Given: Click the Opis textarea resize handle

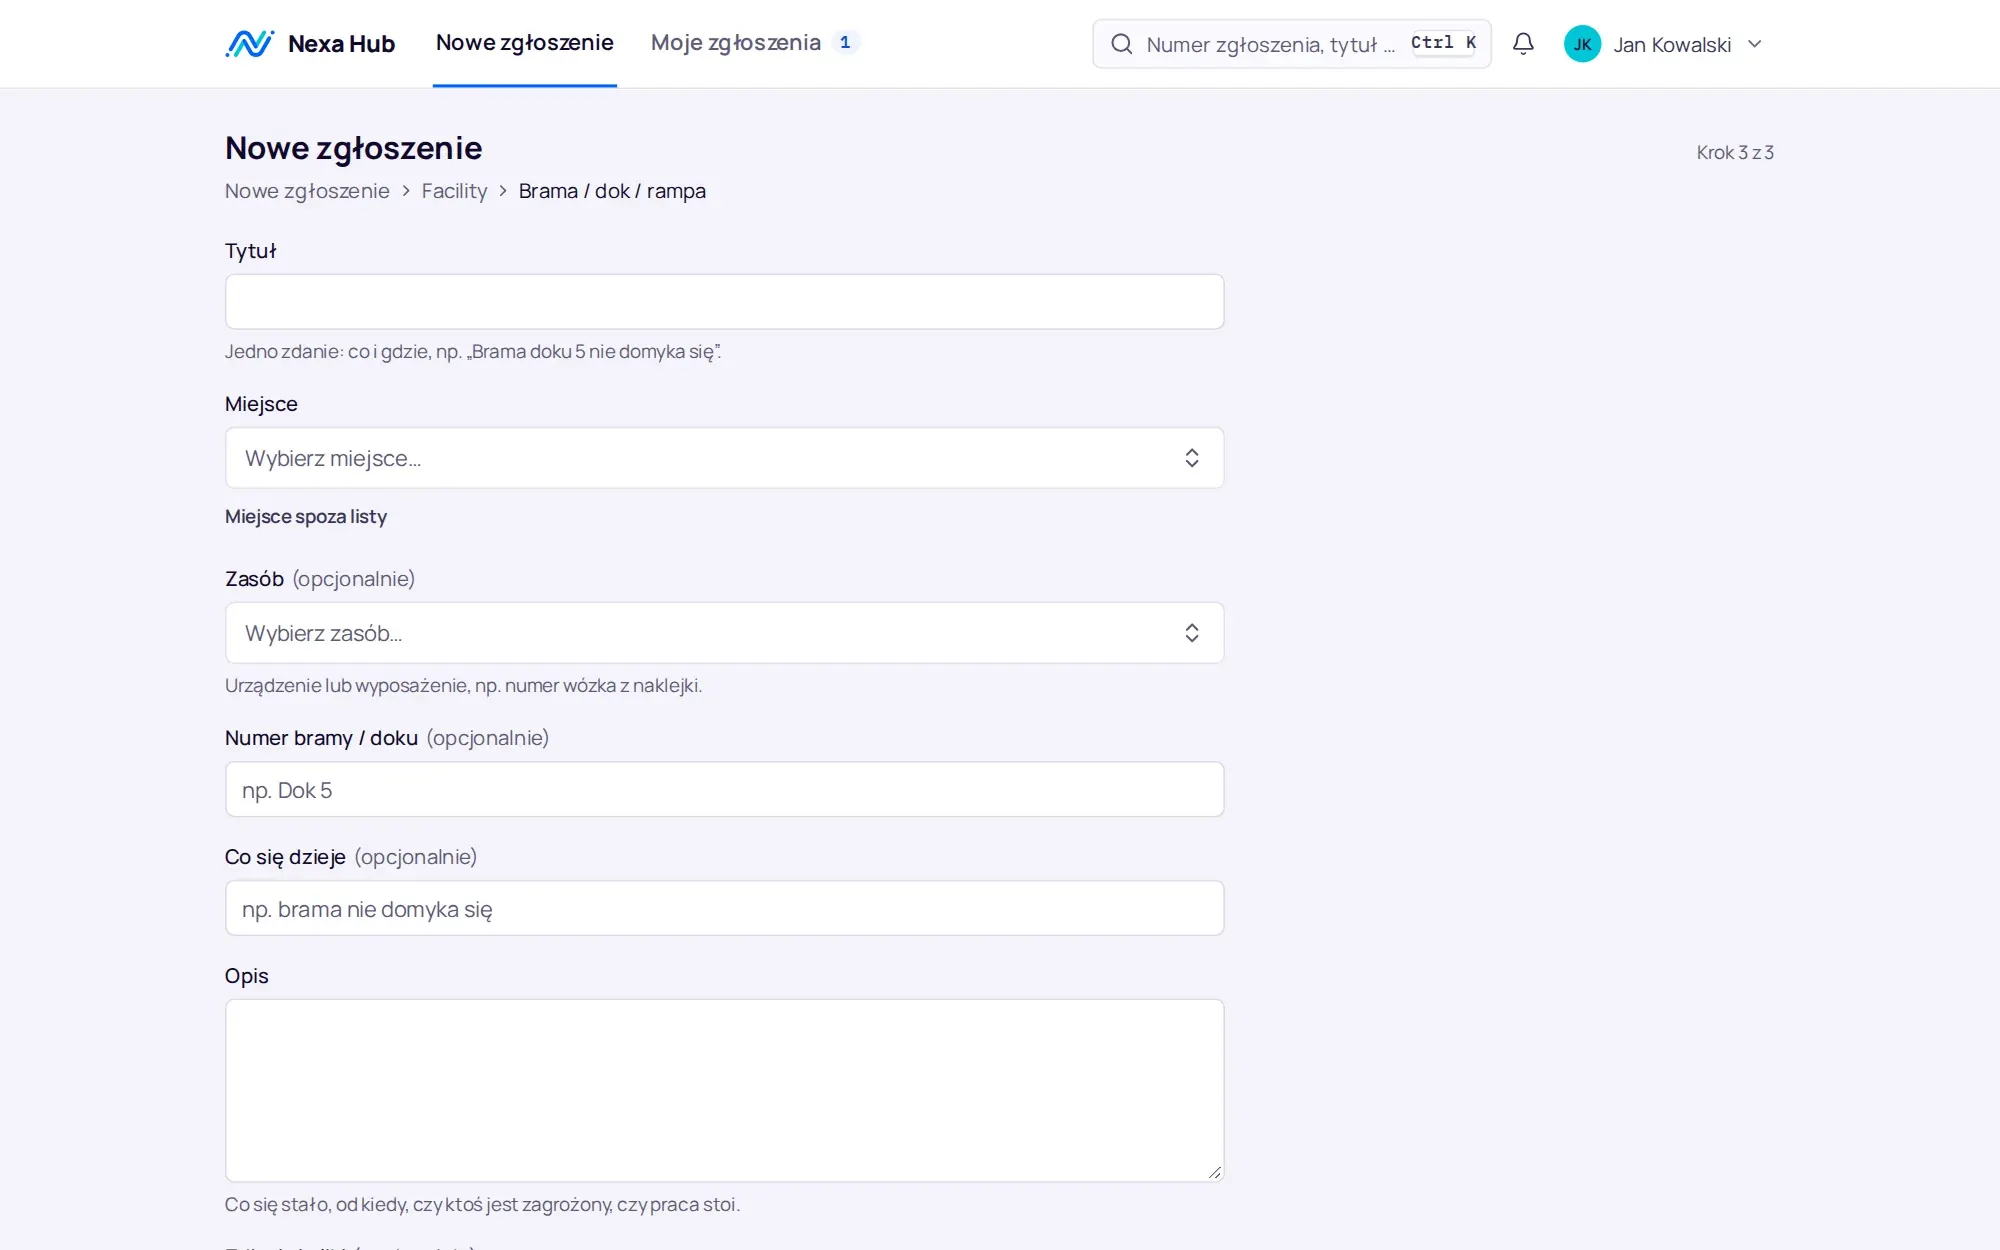Looking at the screenshot, I should (1214, 1172).
